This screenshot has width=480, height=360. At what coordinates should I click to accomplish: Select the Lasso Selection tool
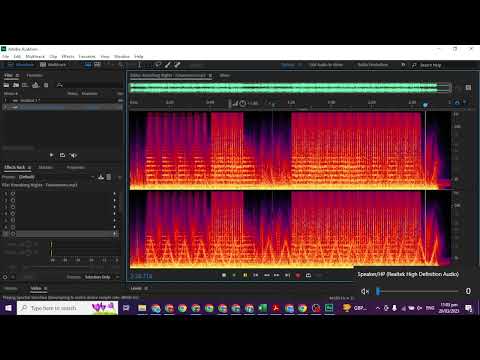pos(158,65)
